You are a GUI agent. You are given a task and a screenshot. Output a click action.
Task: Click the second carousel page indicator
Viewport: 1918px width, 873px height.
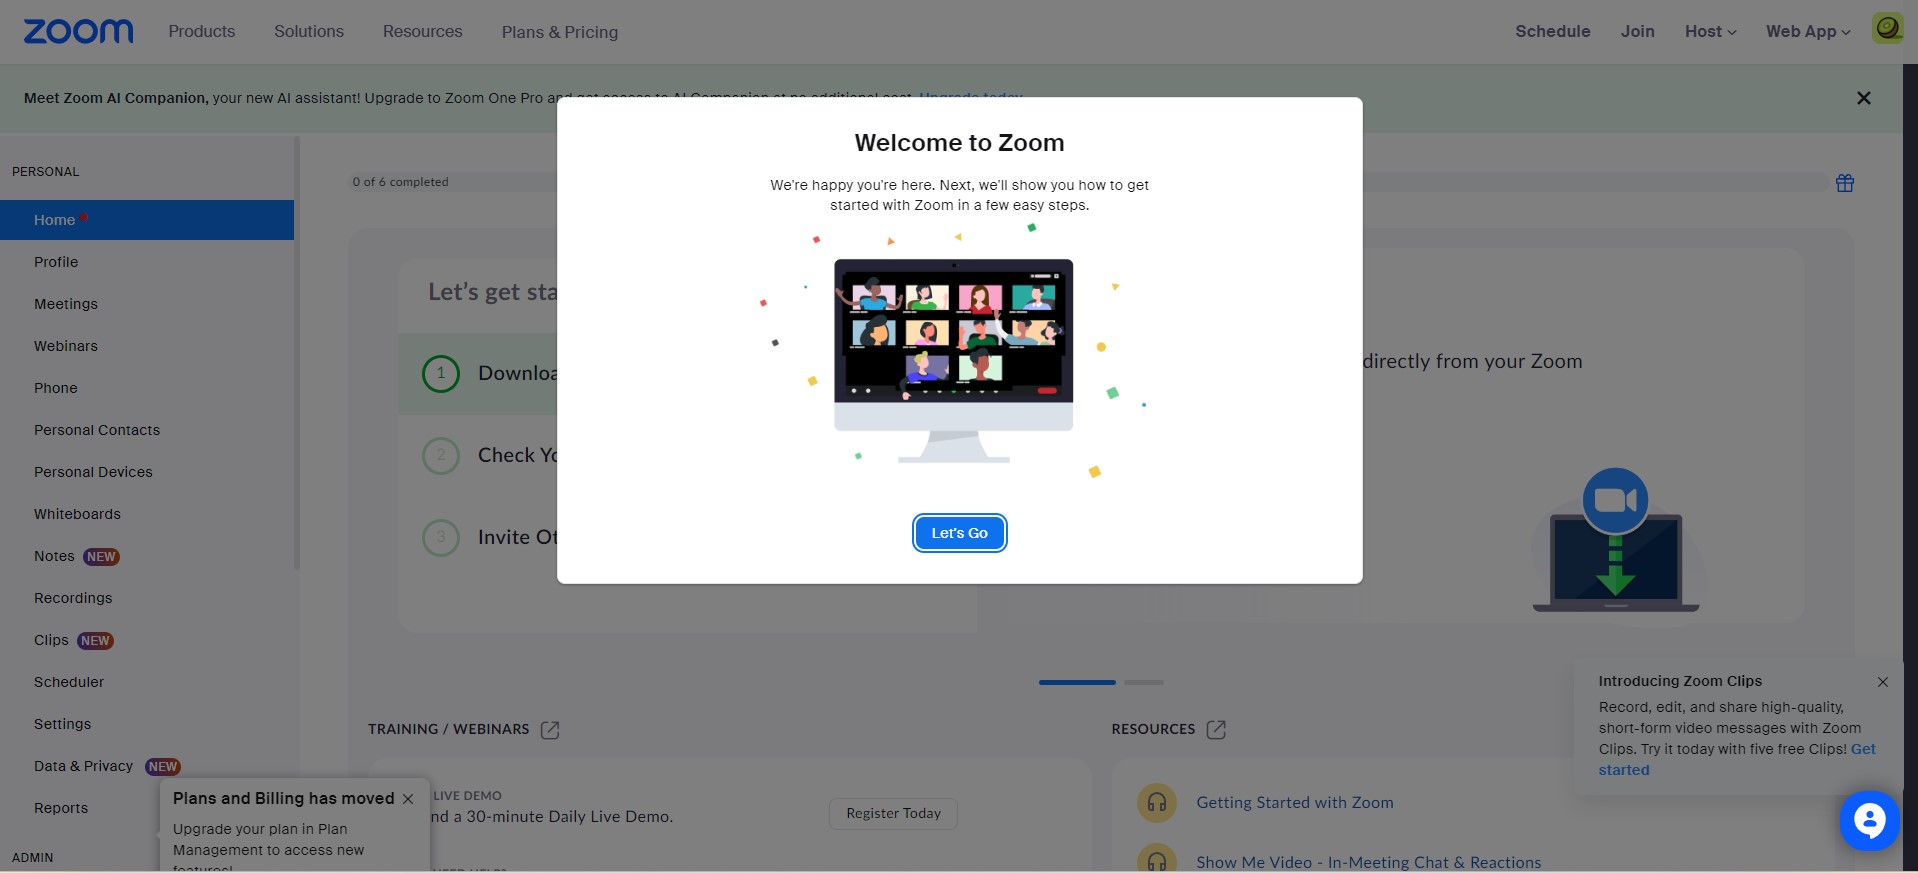click(x=1144, y=682)
